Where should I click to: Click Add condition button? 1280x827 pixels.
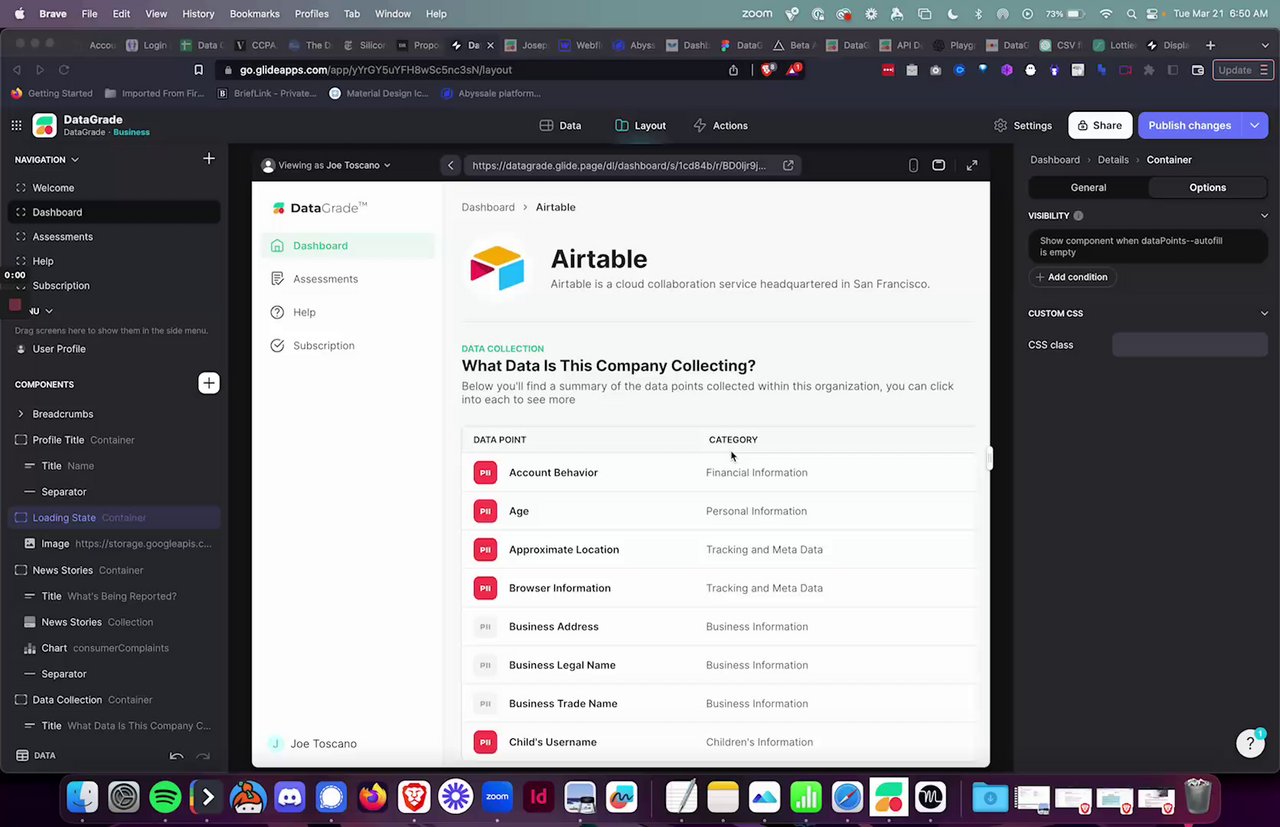[1072, 277]
